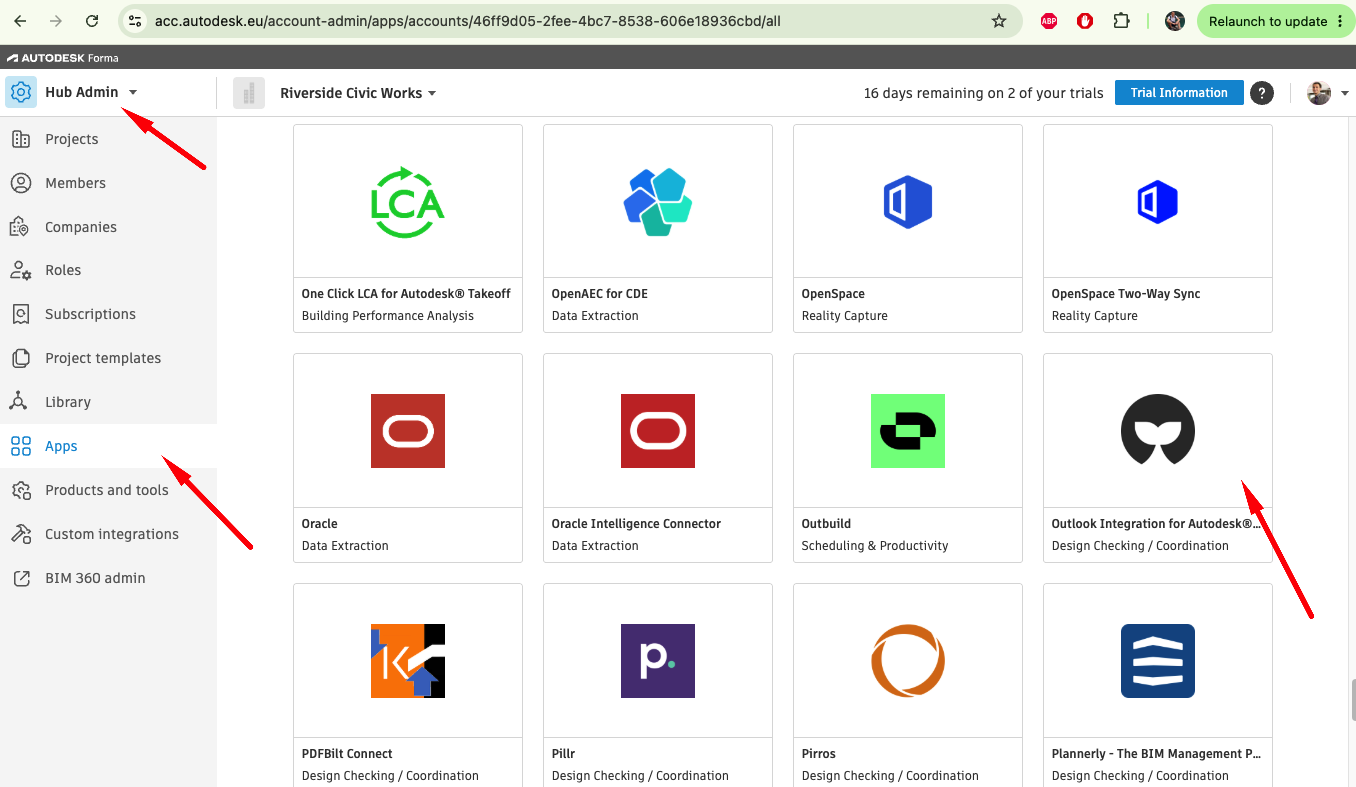Select the OpenSpace app logo

click(x=908, y=201)
